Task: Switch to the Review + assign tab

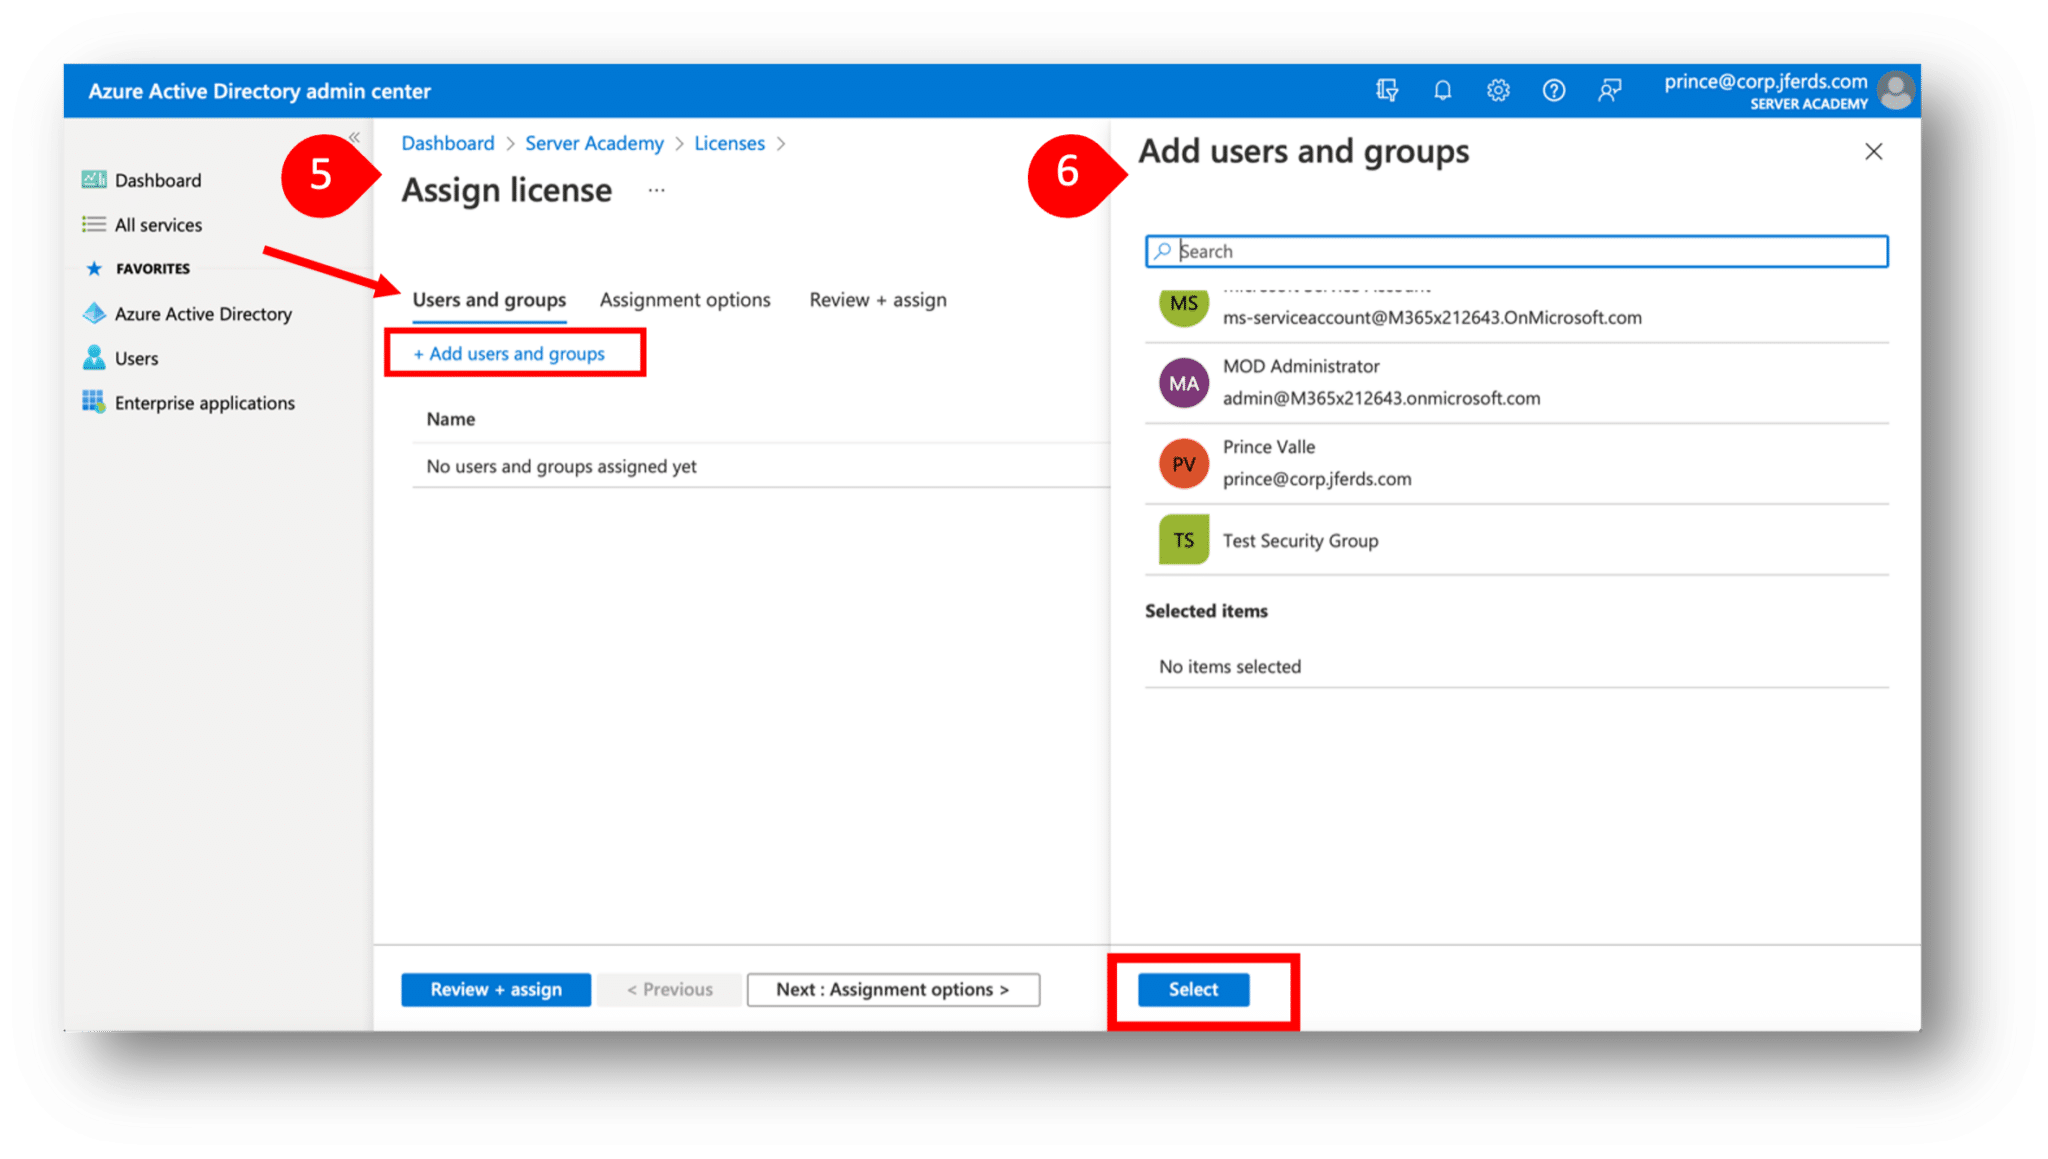Action: [877, 300]
